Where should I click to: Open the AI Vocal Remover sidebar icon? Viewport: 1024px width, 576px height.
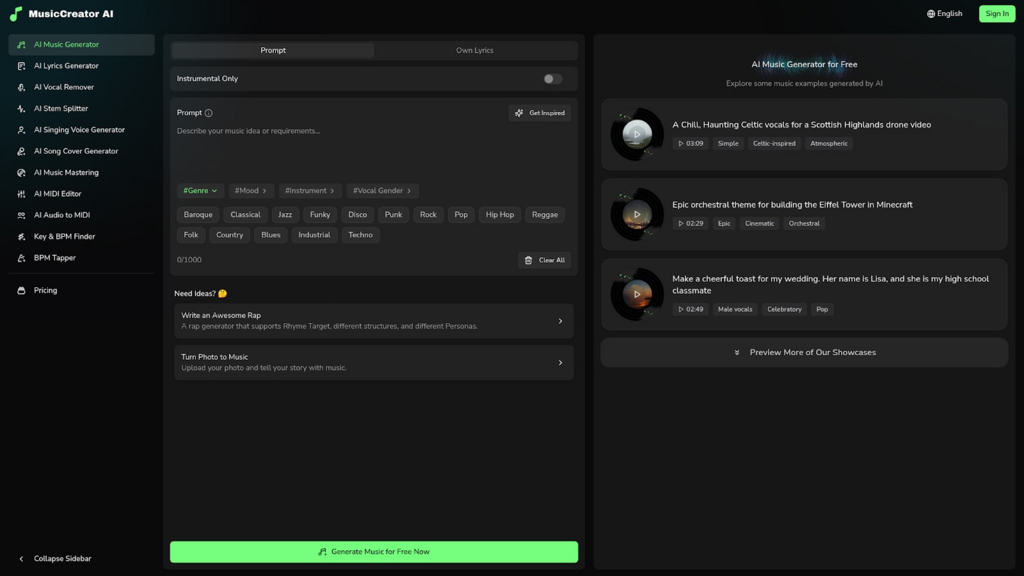21,87
